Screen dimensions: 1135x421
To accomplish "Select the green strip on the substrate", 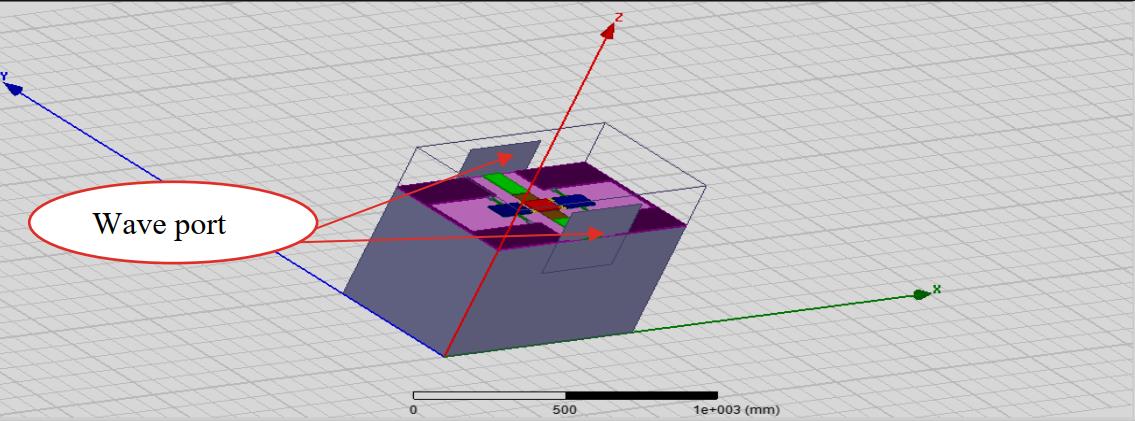I will pyautogui.click(x=504, y=182).
